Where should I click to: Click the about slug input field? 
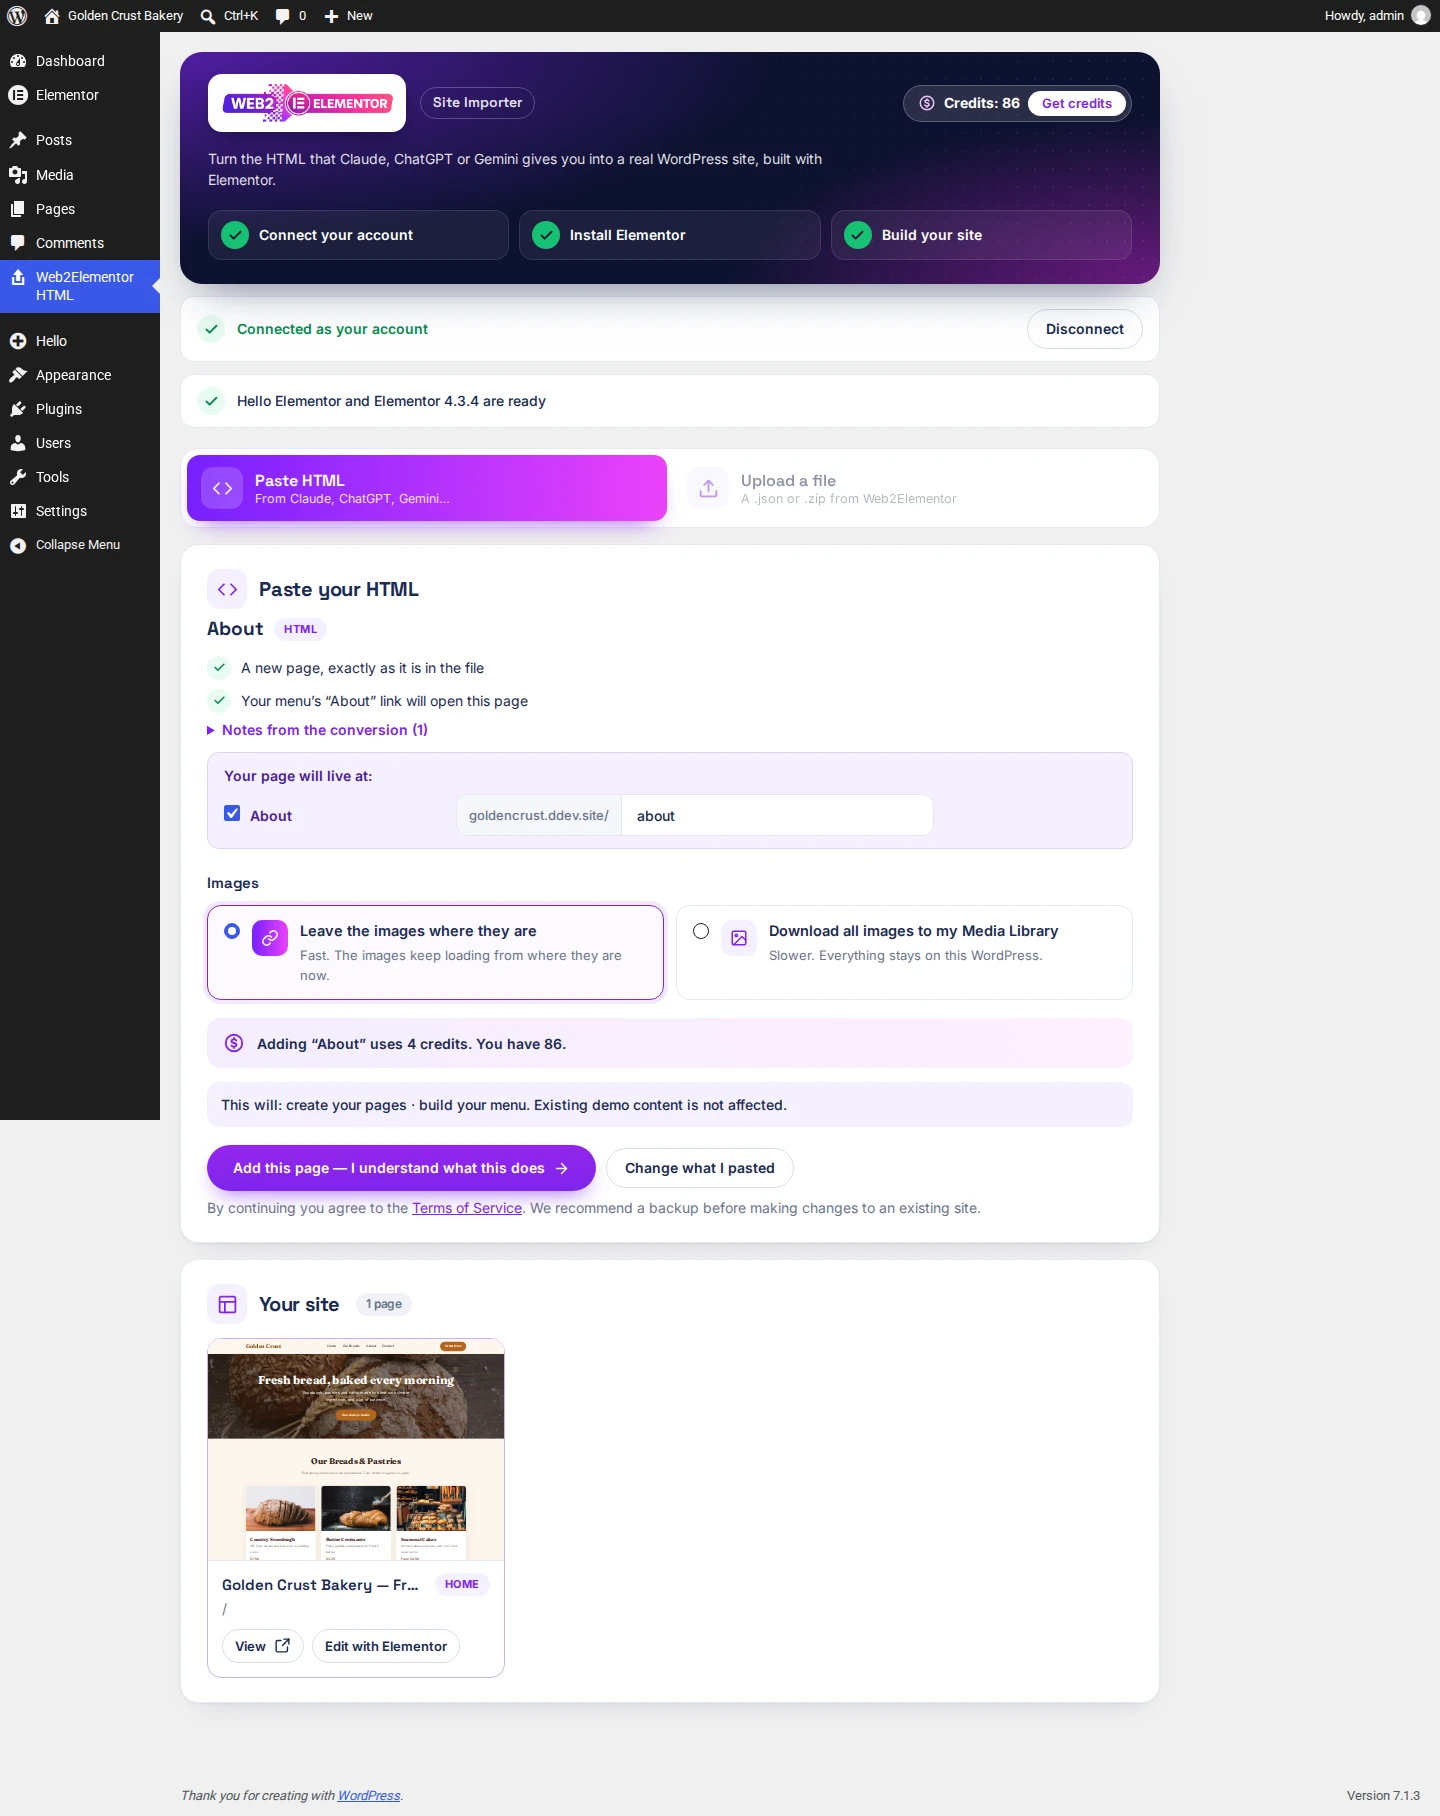coord(777,815)
